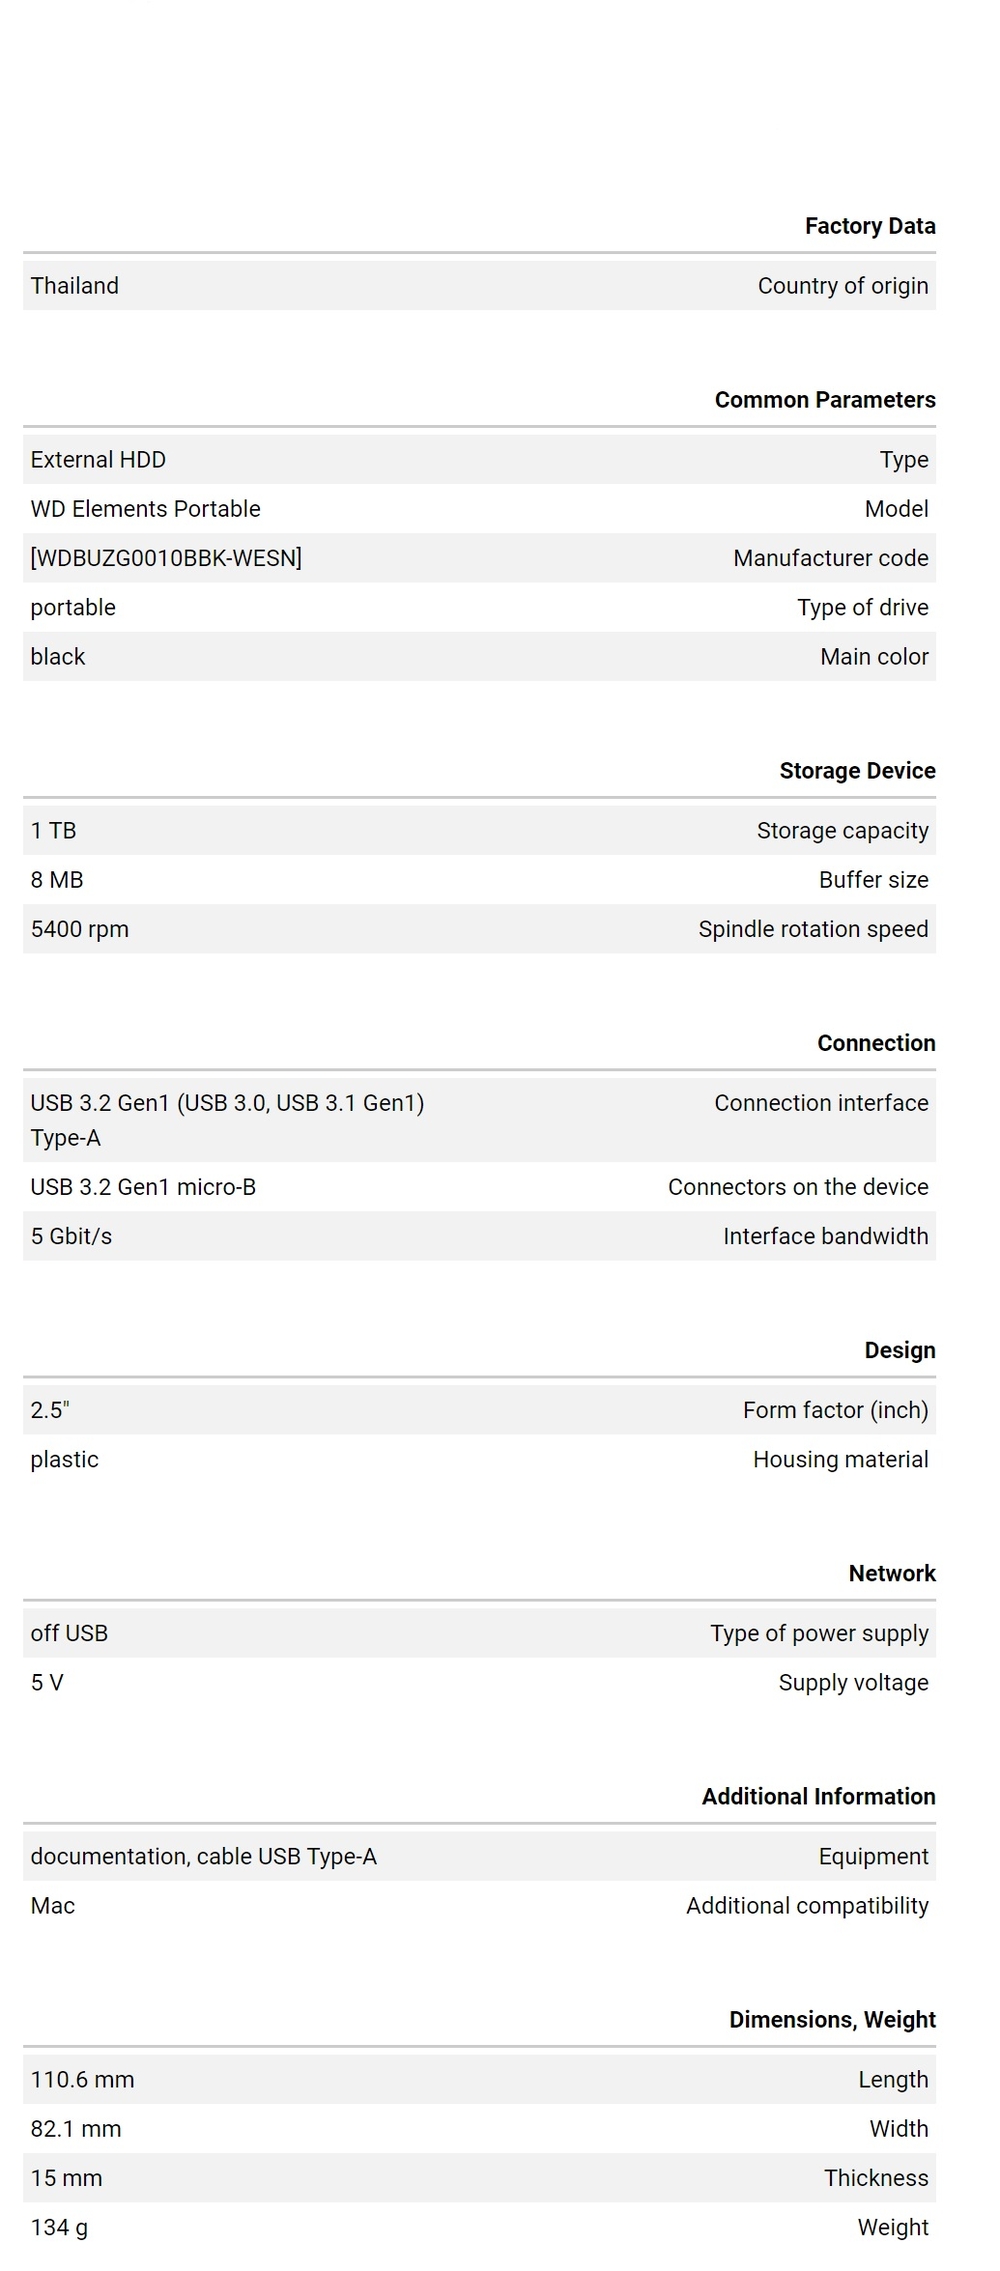This screenshot has height=2271, width=1000.
Task: Select the WD Elements Portable model text
Action: click(x=146, y=509)
